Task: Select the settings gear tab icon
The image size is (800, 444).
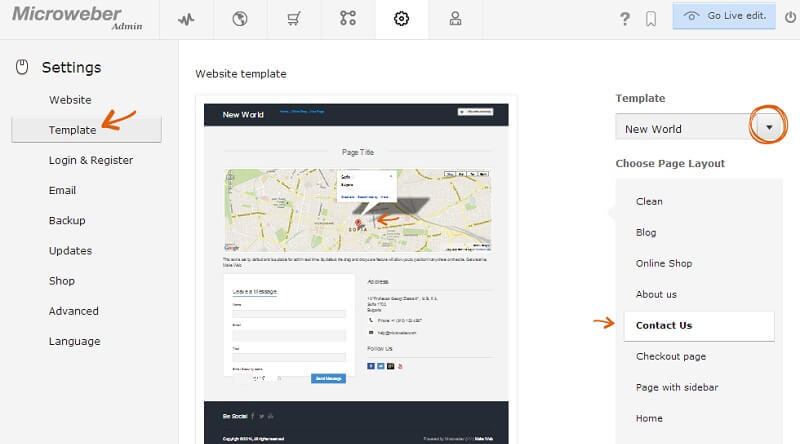Action: click(402, 19)
